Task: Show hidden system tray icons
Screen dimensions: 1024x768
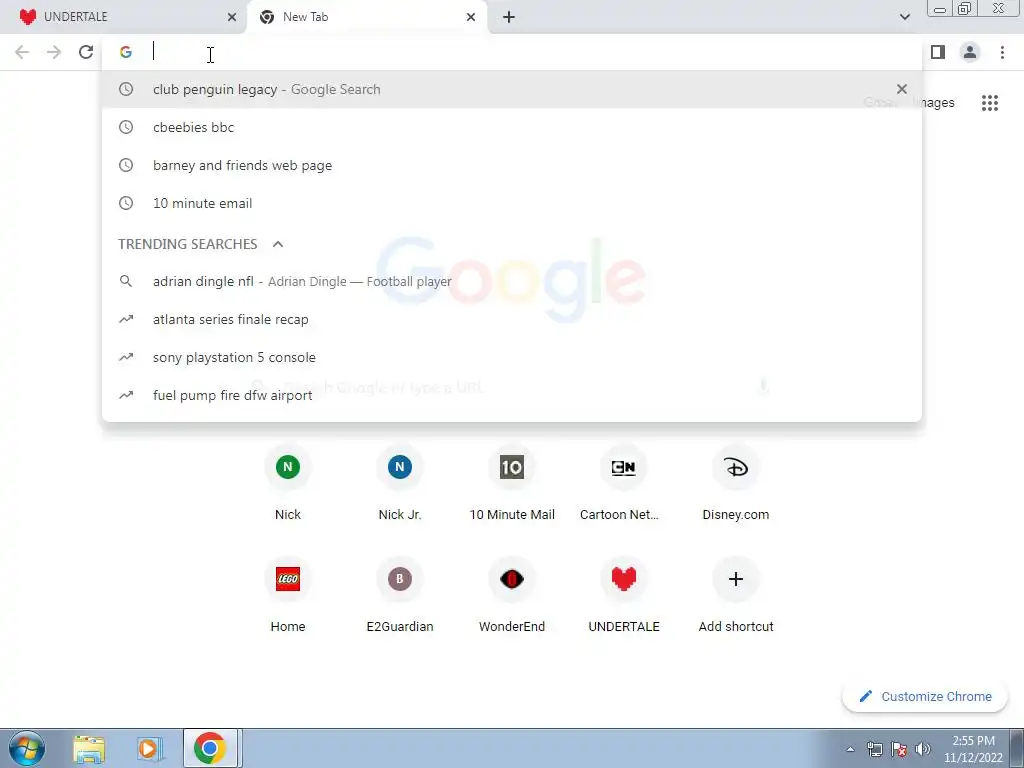Action: click(x=850, y=749)
